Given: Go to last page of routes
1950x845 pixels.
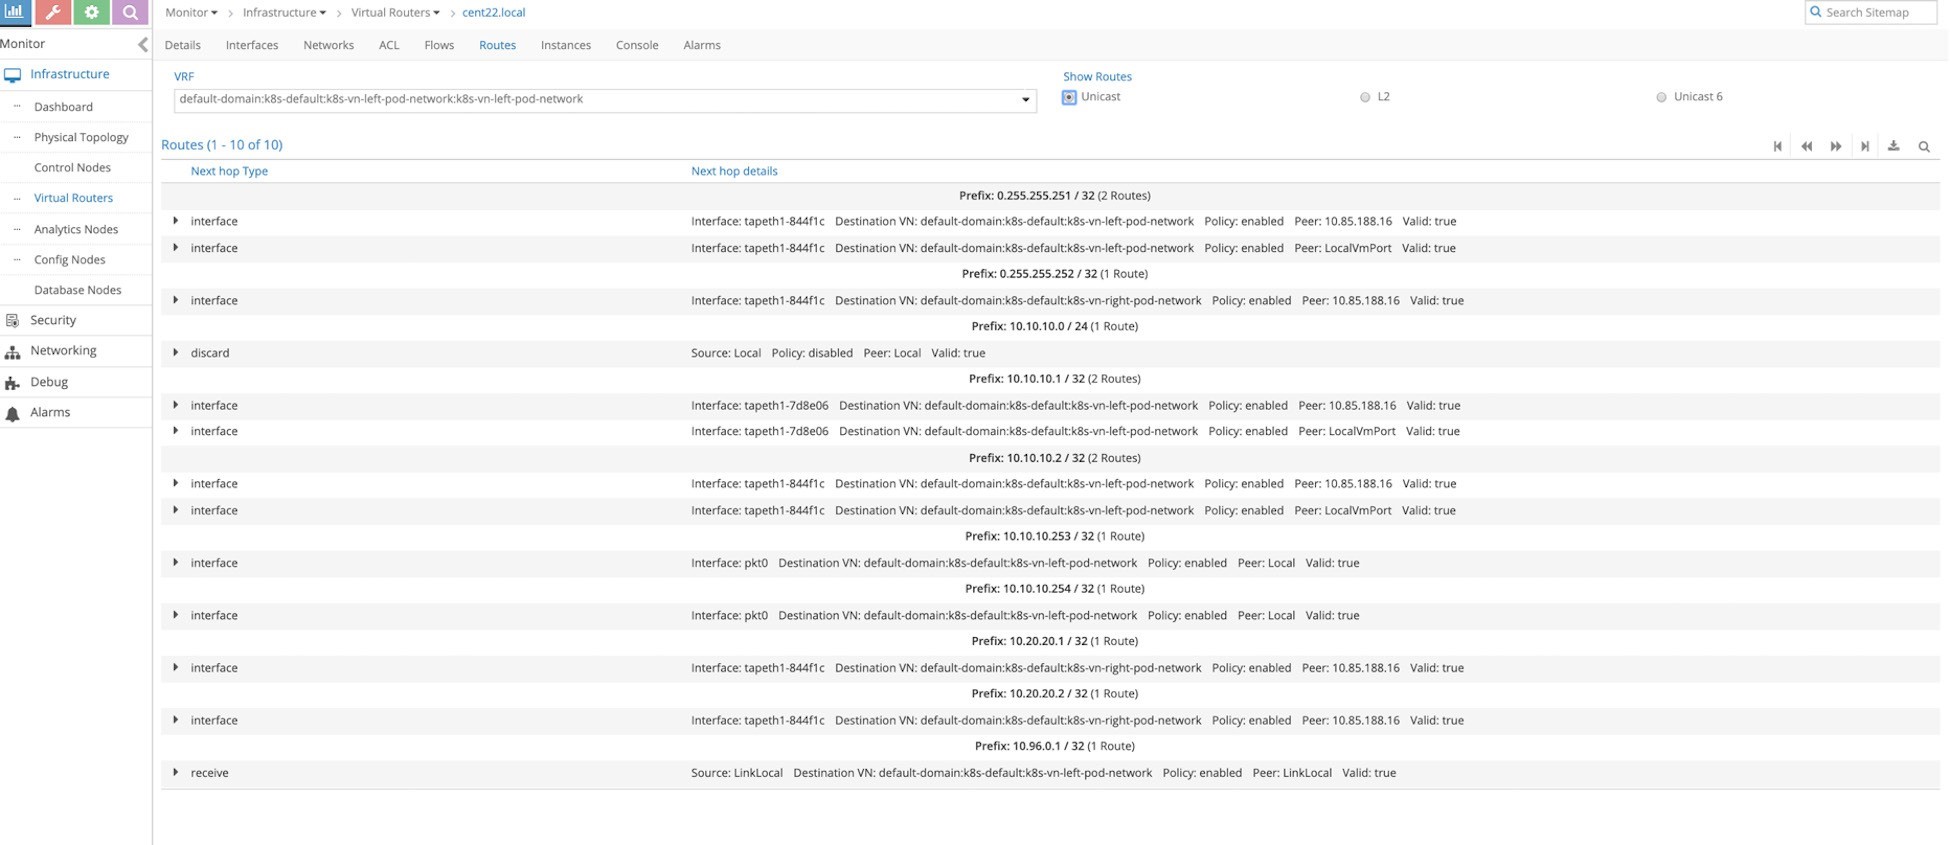Looking at the screenshot, I should (x=1864, y=146).
